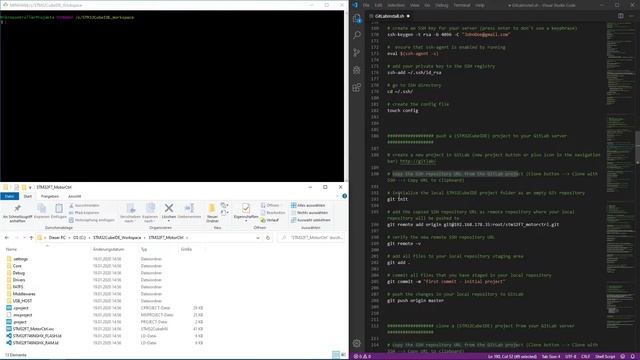Open the VS Code editor More Actions menu
Image resolution: width=640 pixels, height=360 pixels.
coord(632,16)
